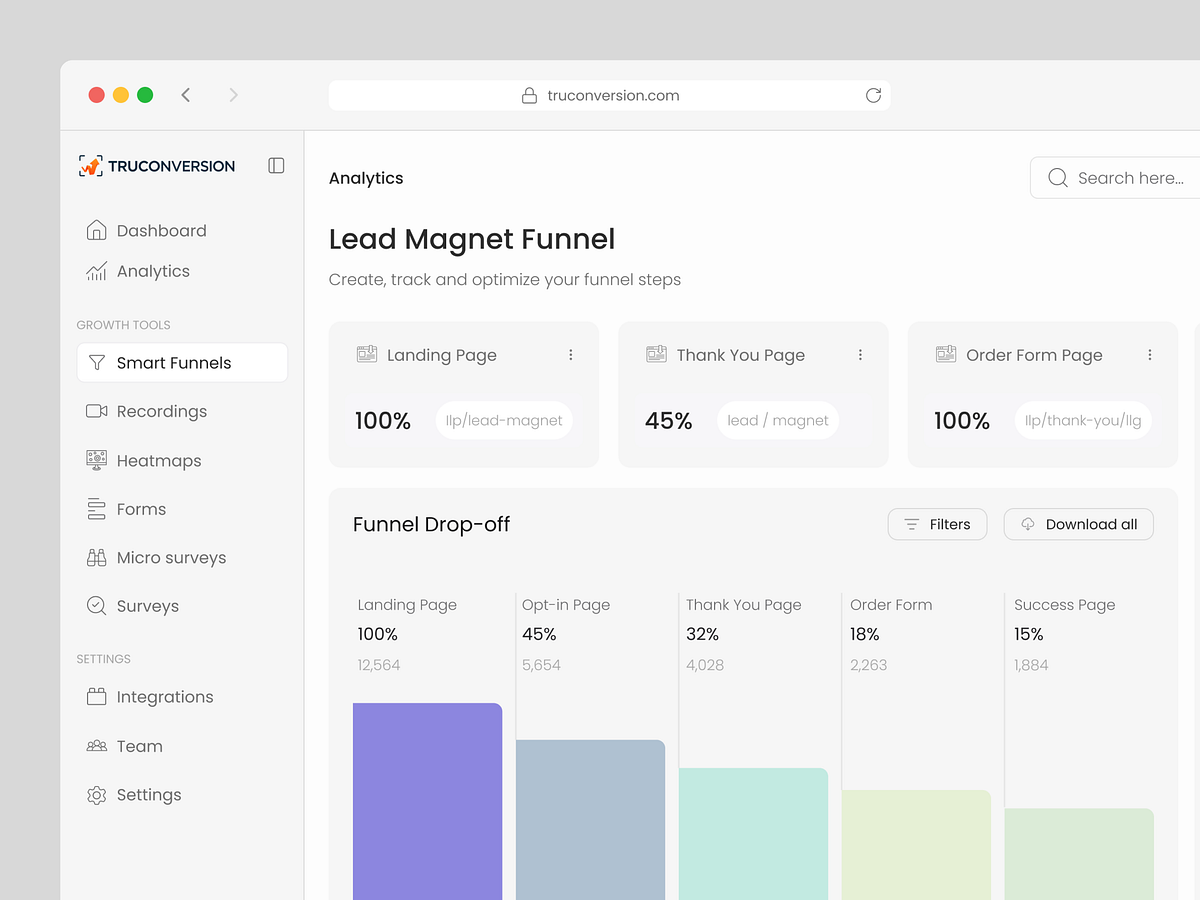The image size is (1200, 900).
Task: Click the Analytics breadcrumb heading
Action: coord(366,178)
